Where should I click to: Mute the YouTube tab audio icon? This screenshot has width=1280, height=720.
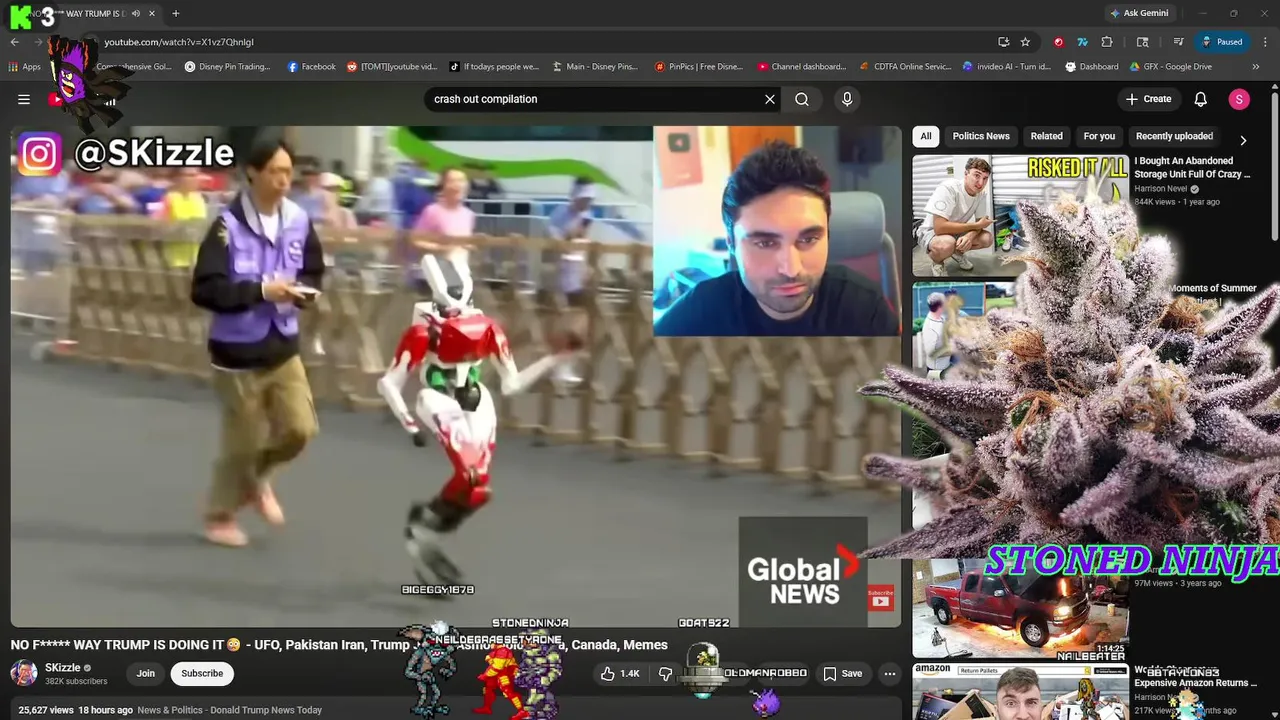[136, 14]
